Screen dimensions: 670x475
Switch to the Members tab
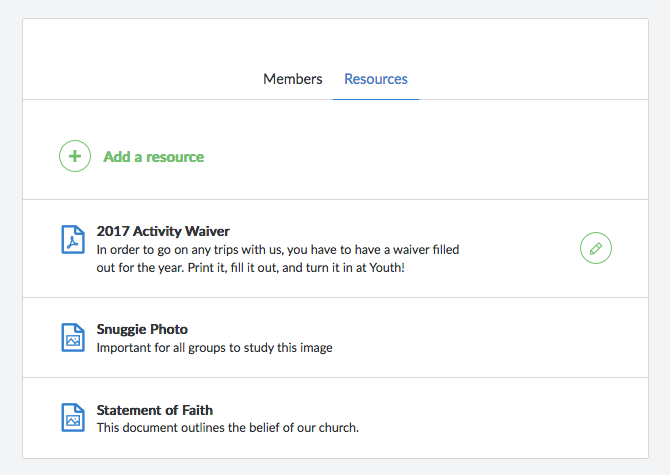coord(292,79)
